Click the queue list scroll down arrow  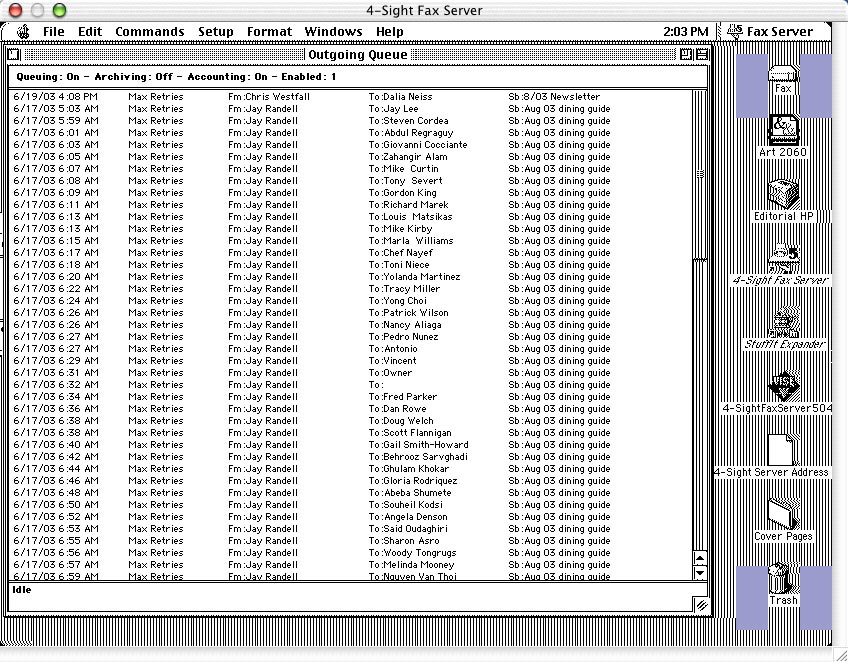pos(700,573)
